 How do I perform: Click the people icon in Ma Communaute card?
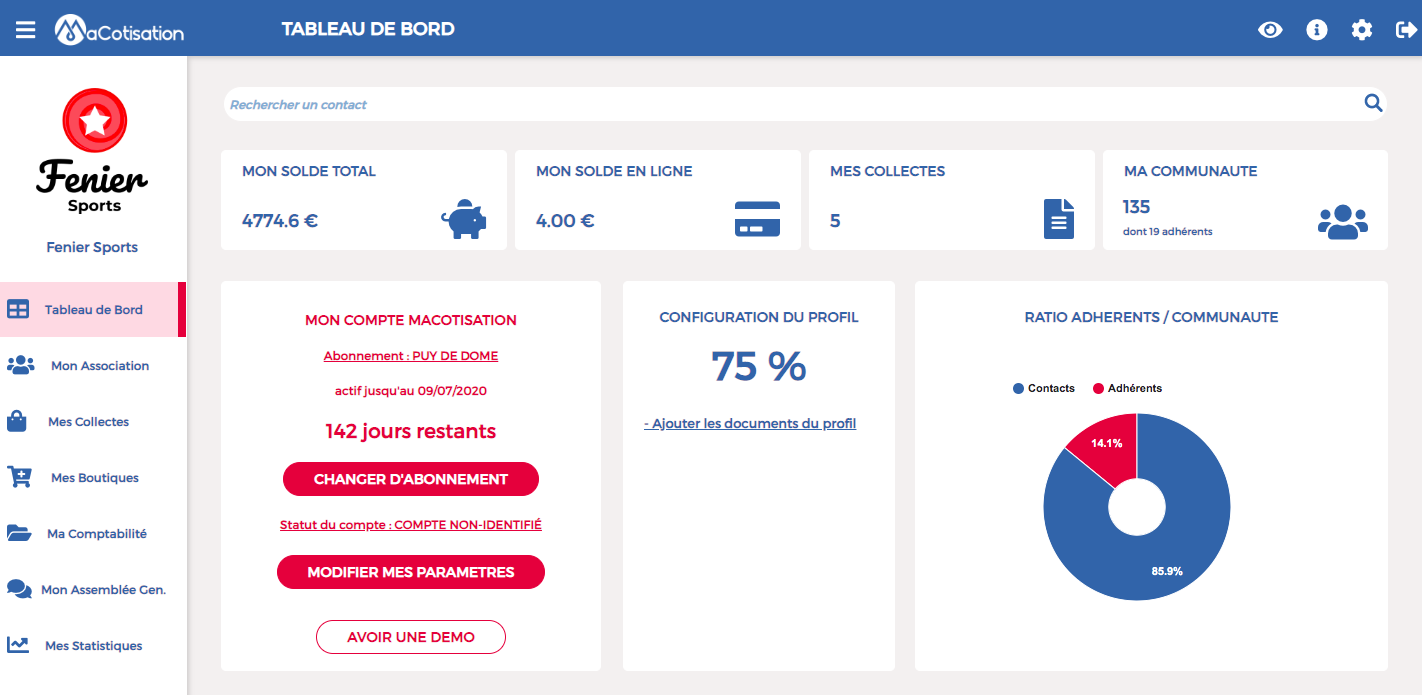point(1342,221)
